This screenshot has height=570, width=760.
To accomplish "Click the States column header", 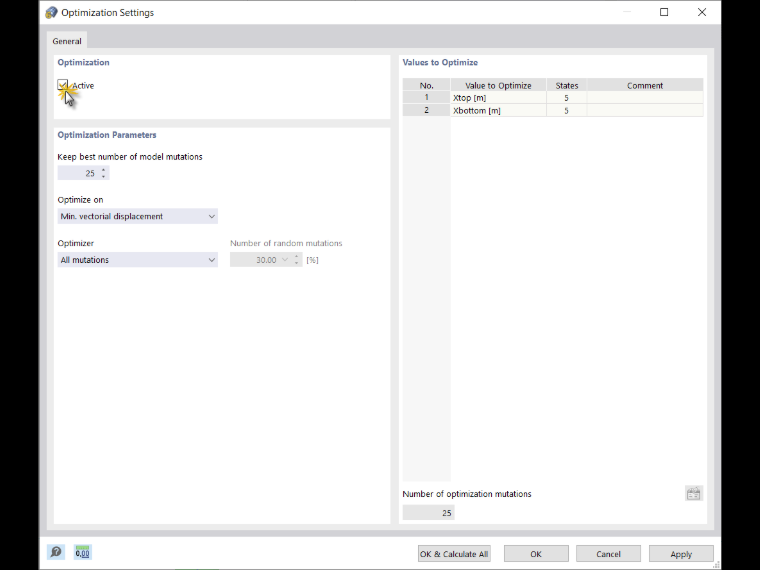I will (x=567, y=85).
